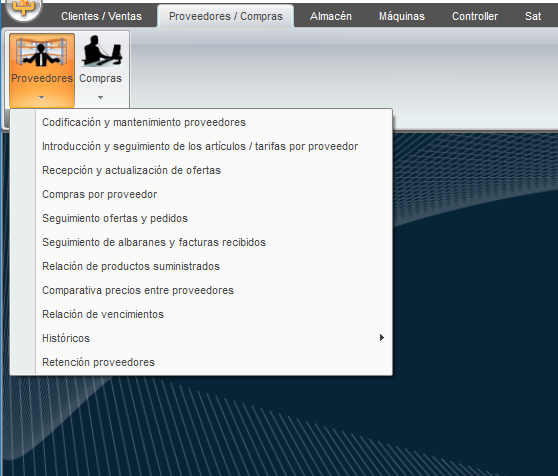Expand the Compras dropdown arrow
The height and width of the screenshot is (476, 558).
coord(100,97)
